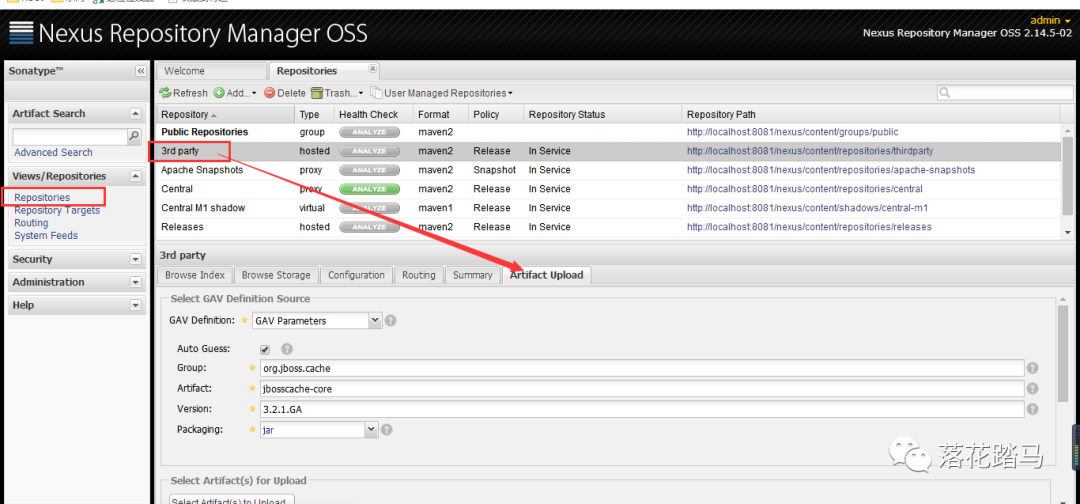Open the groups/public repository path link
Screen dimensions: 1080x504
[x=792, y=132]
